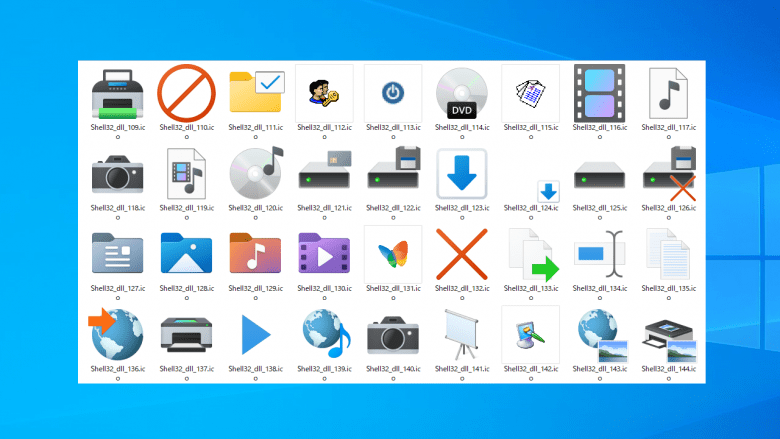Select the camera icon Shell32_dll_118
Image resolution: width=780 pixels, height=439 pixels.
(x=117, y=174)
